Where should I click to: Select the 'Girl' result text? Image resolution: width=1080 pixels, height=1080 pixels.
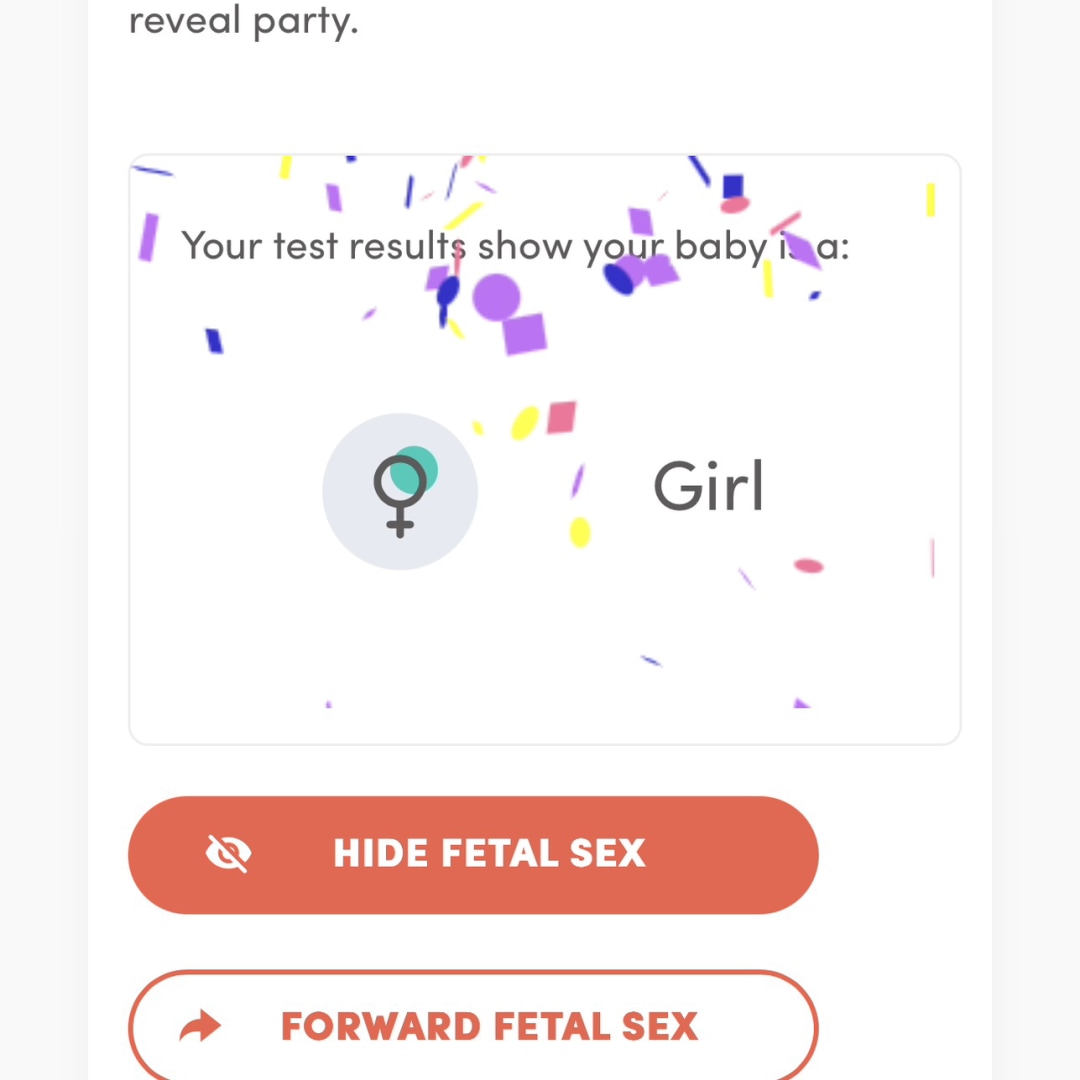point(708,486)
